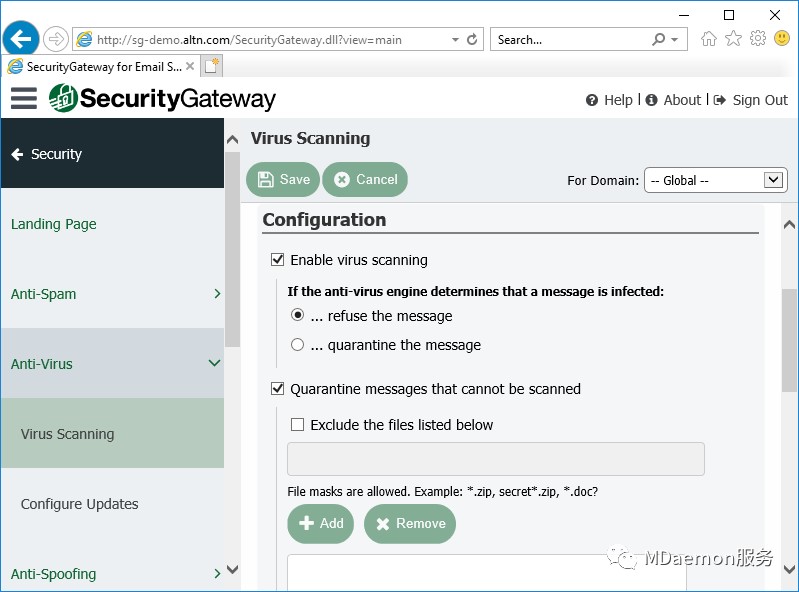Open Favorites star icon
799x592 pixels.
733,38
